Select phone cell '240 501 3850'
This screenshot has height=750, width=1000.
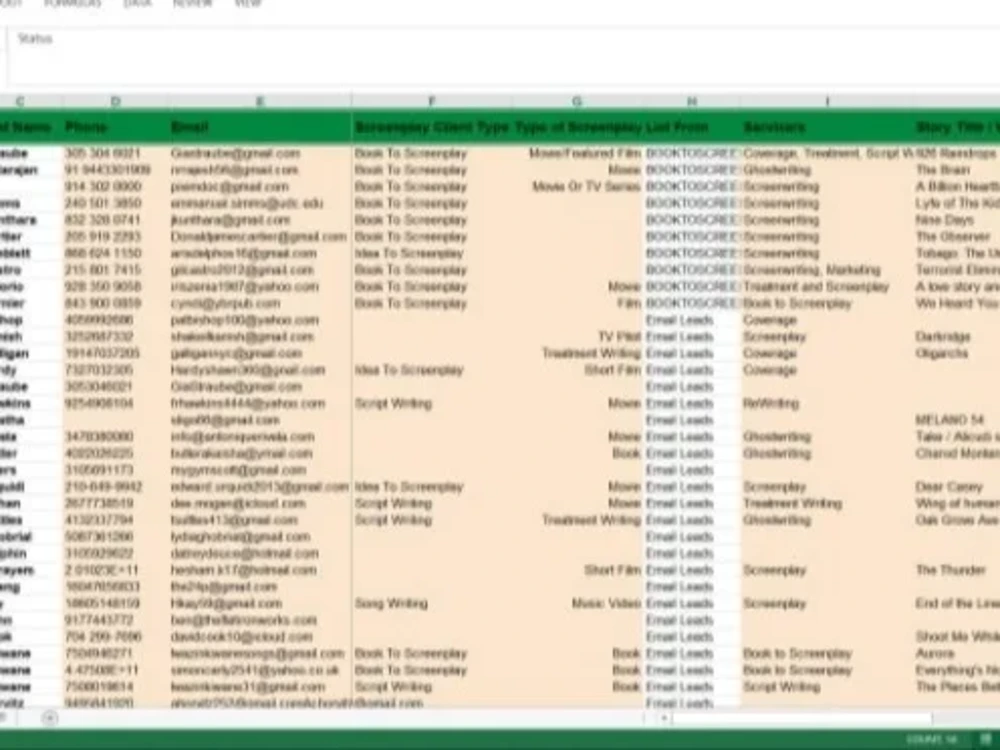click(115, 203)
